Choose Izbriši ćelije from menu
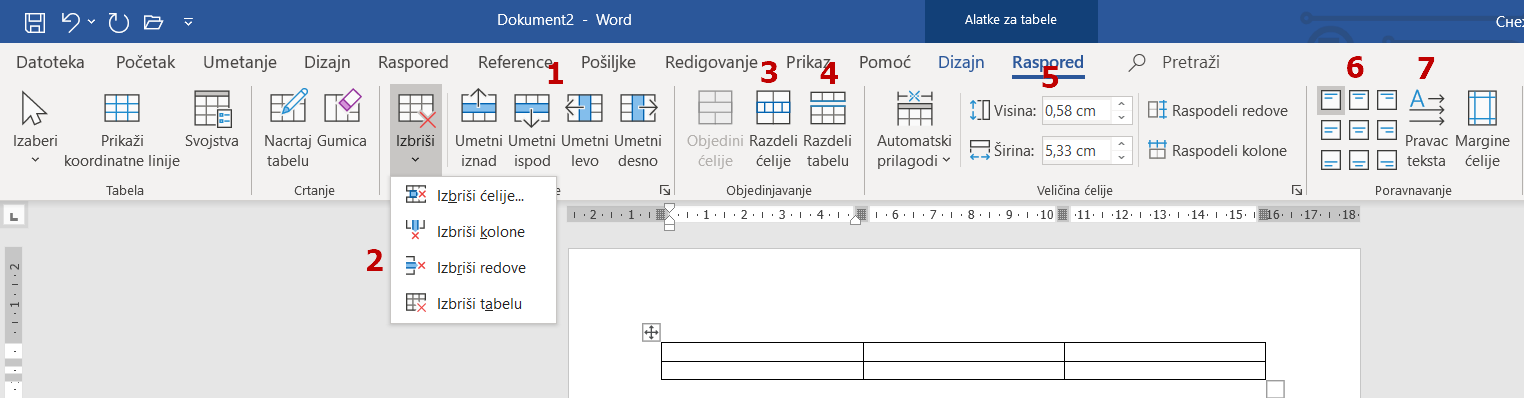This screenshot has width=1524, height=398. [473, 195]
